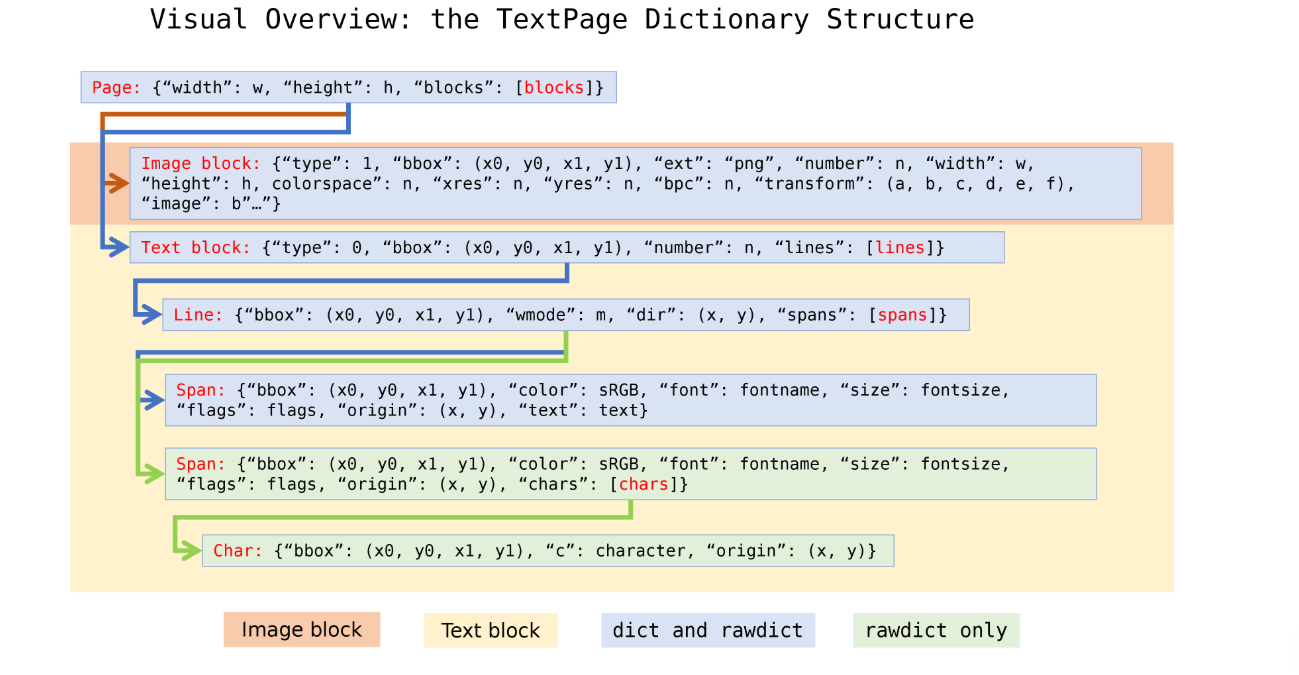The width and height of the screenshot is (1299, 675).
Task: Click '“ext”: “png”' in Image block box
Action: 712,164
